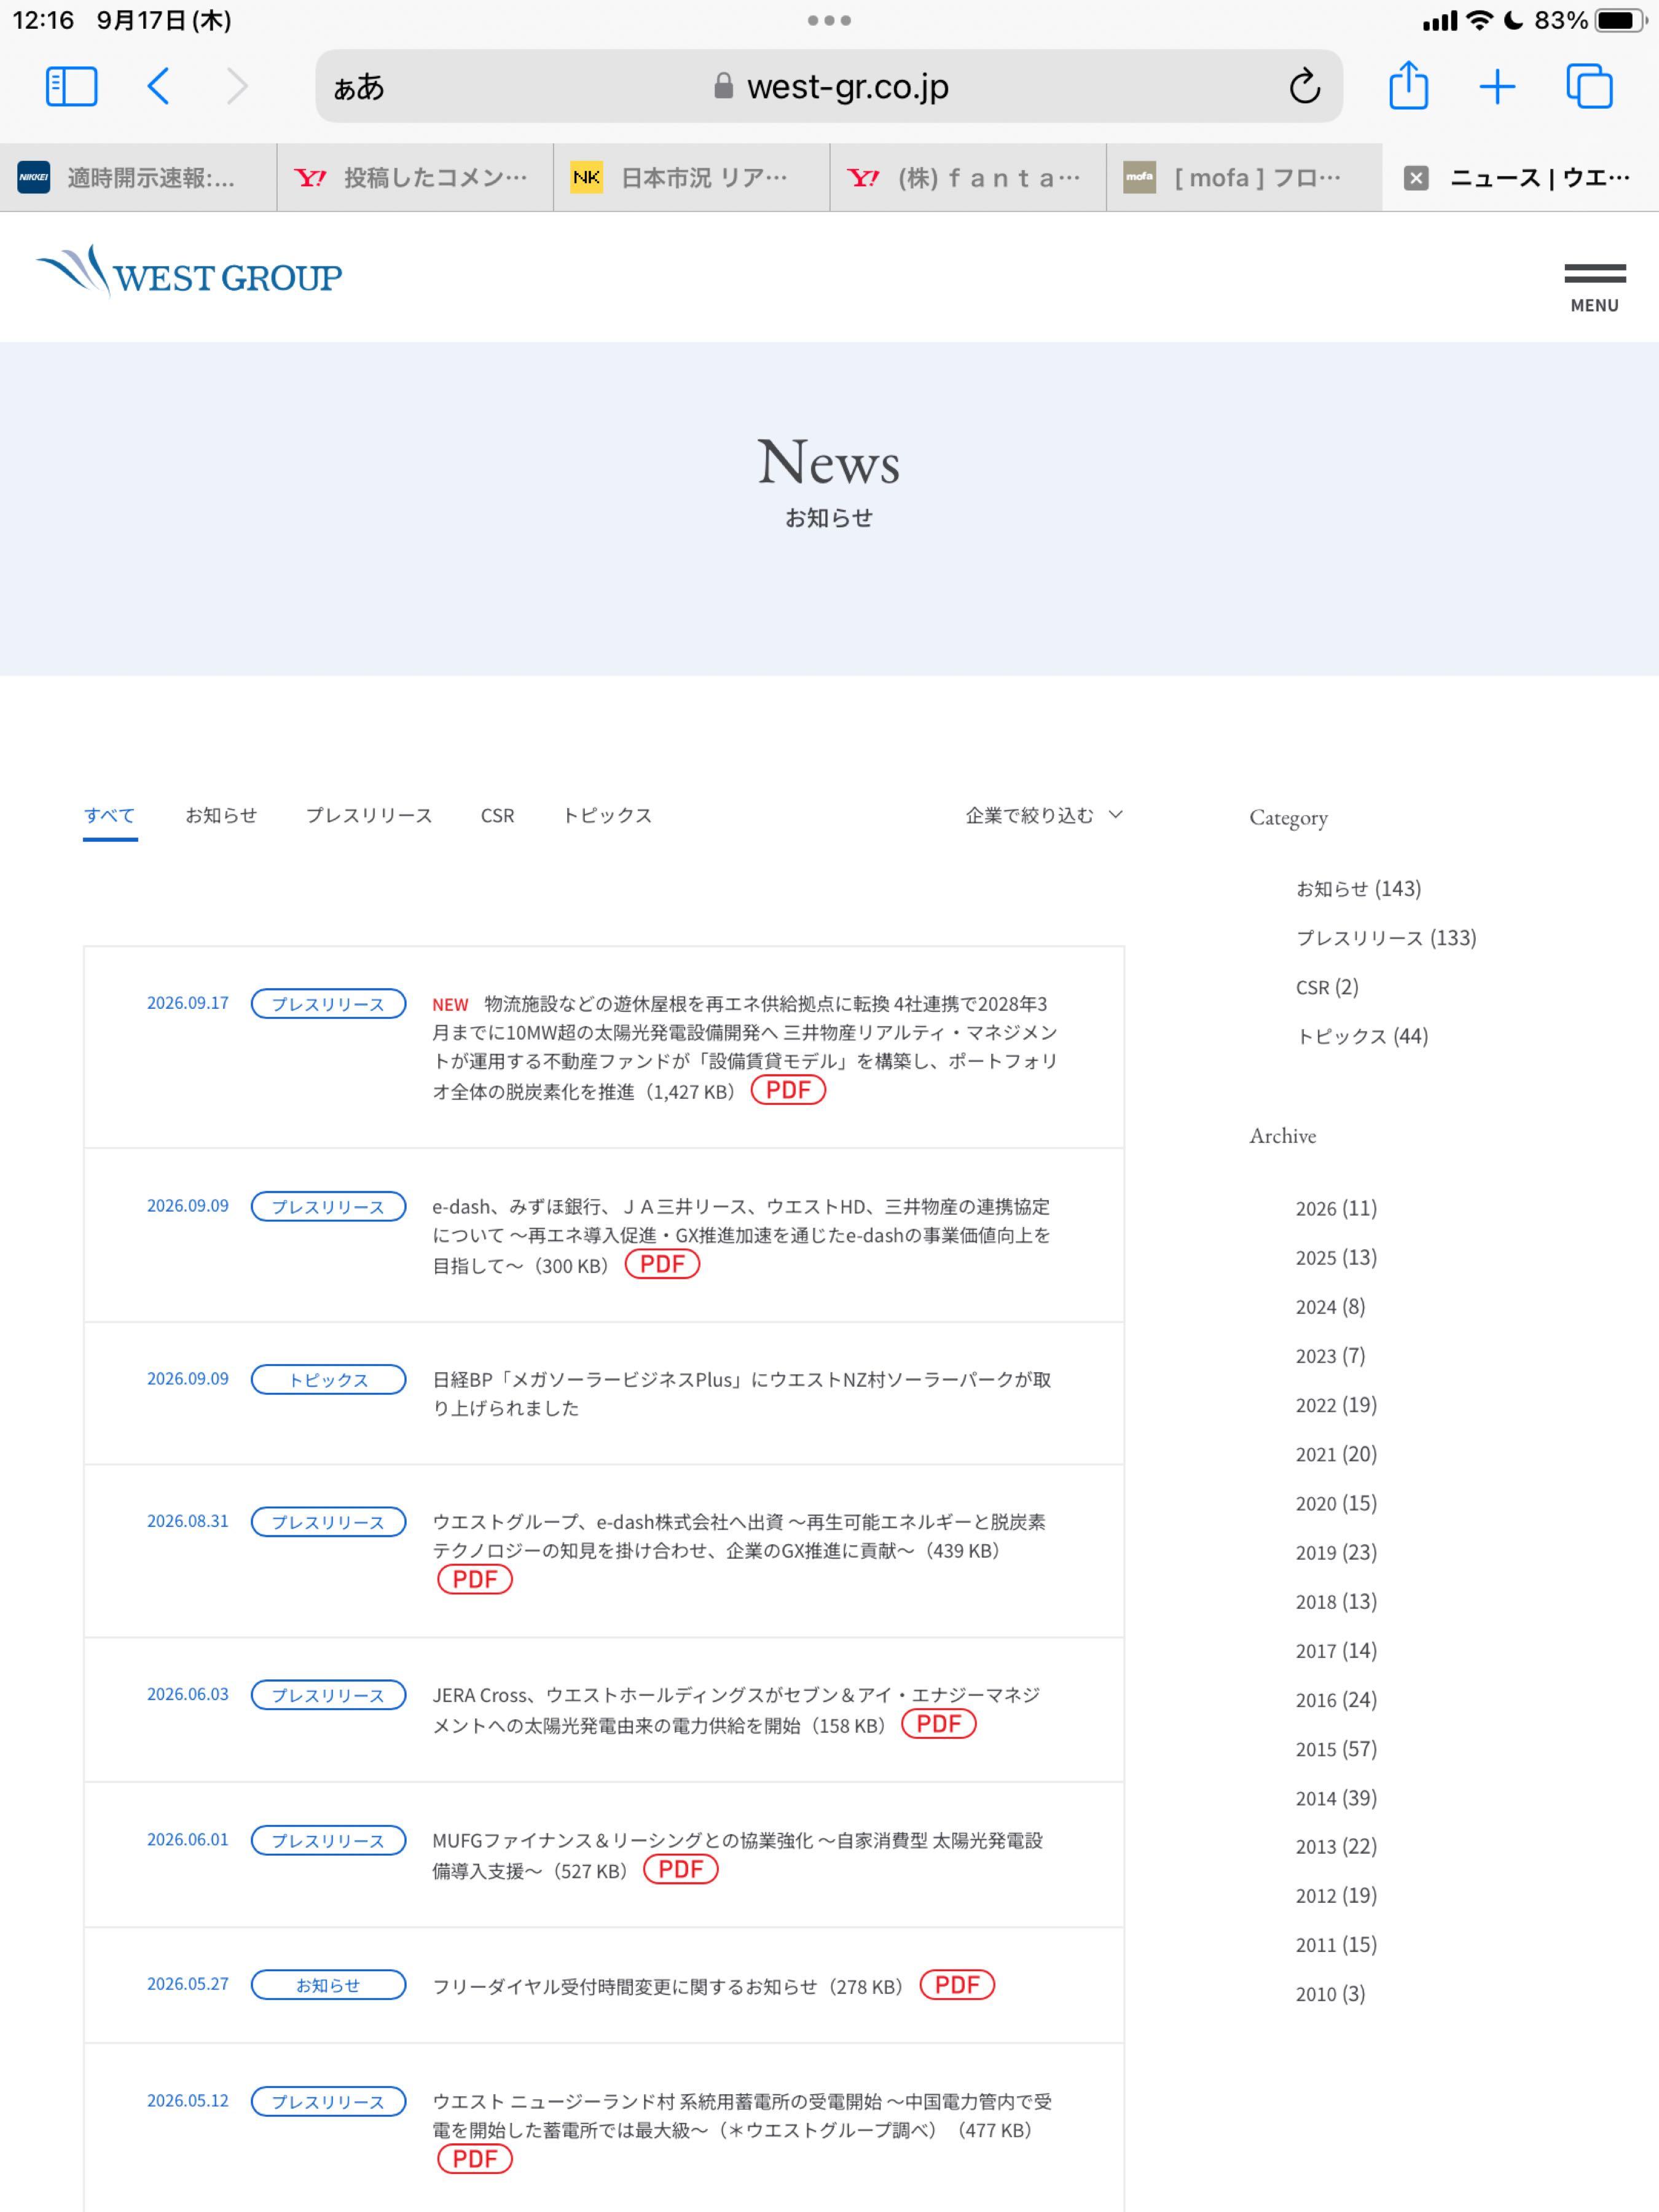Open the 2024 (8) archive

[1330, 1307]
